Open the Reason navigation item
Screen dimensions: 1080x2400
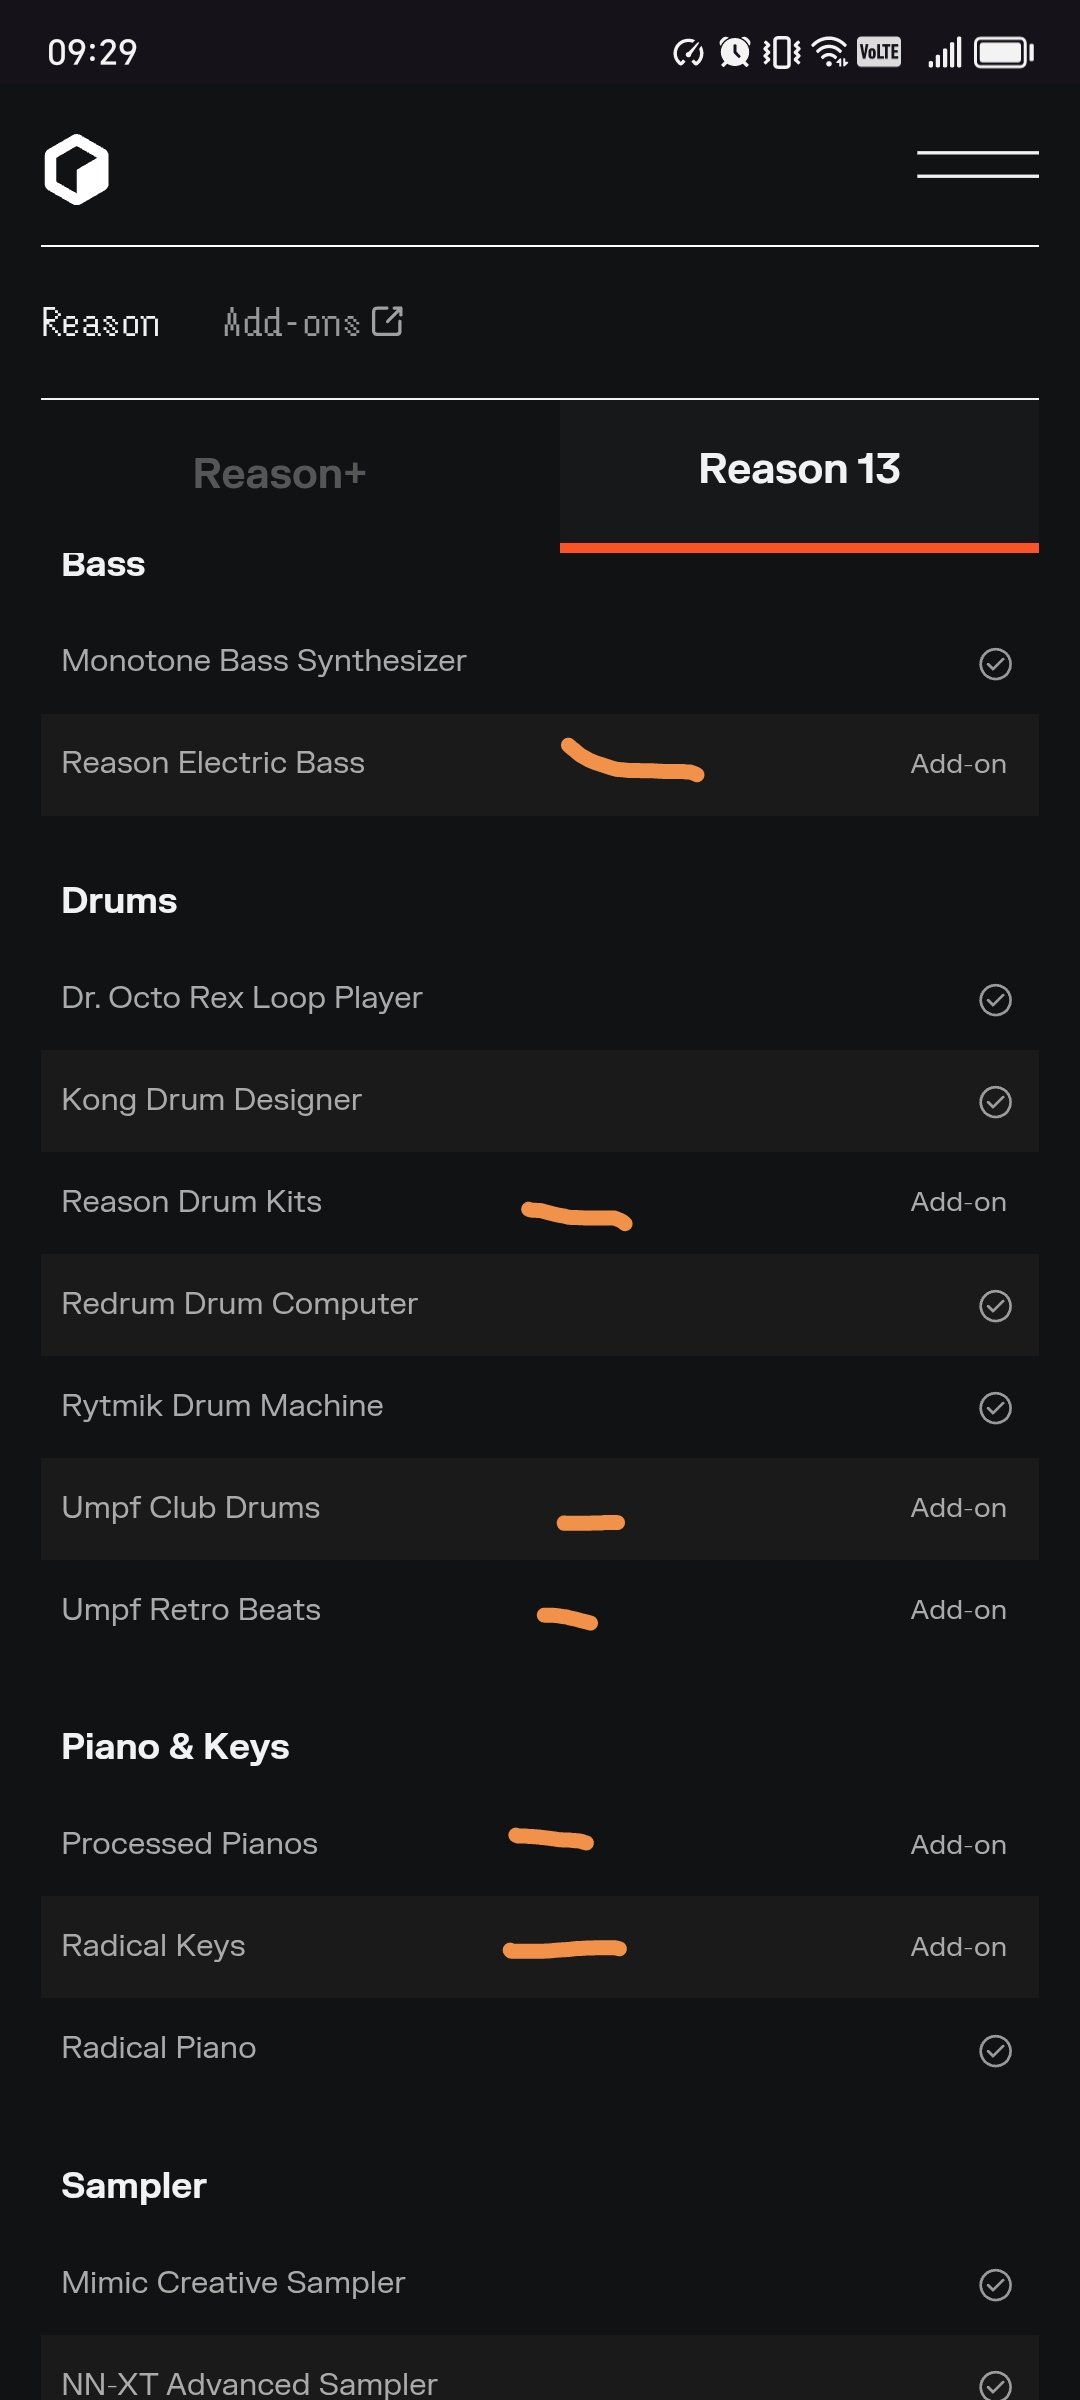pos(101,323)
